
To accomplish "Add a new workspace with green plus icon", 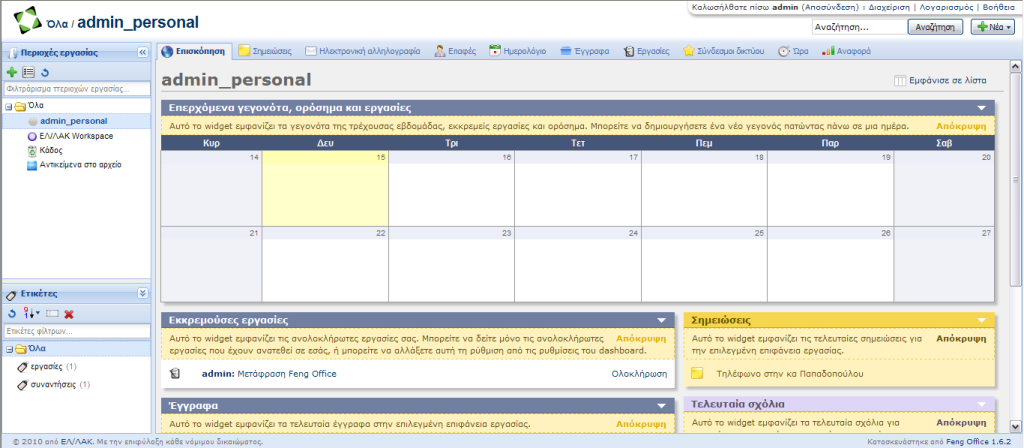I will (x=12, y=72).
